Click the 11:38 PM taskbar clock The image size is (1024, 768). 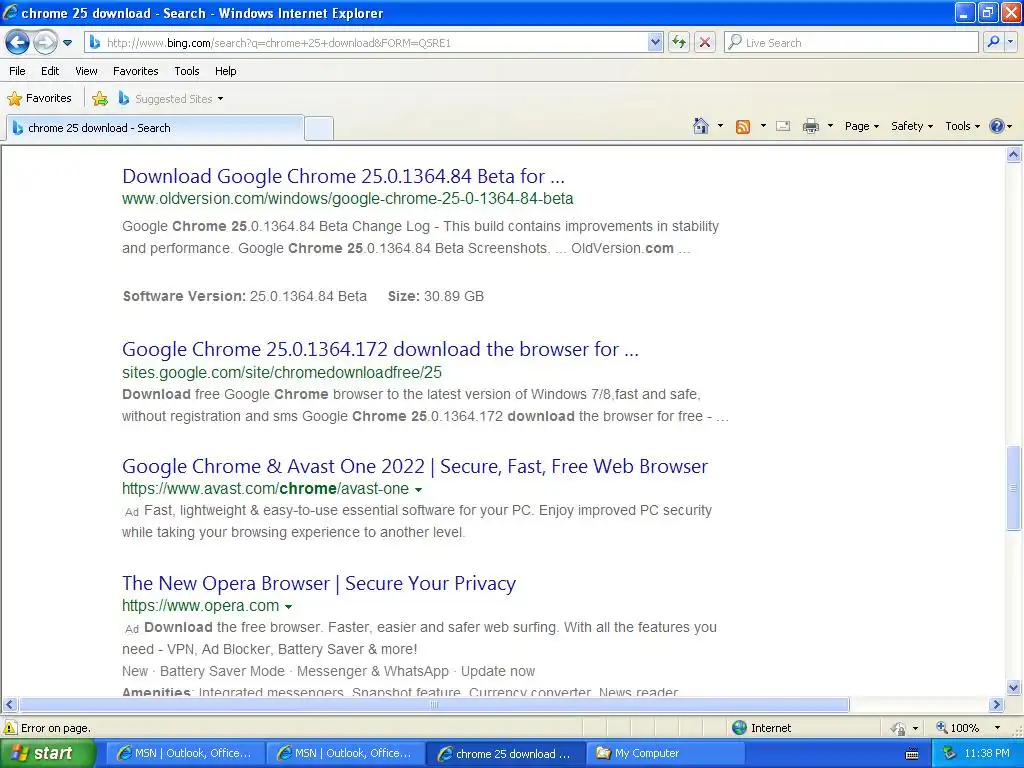point(987,754)
